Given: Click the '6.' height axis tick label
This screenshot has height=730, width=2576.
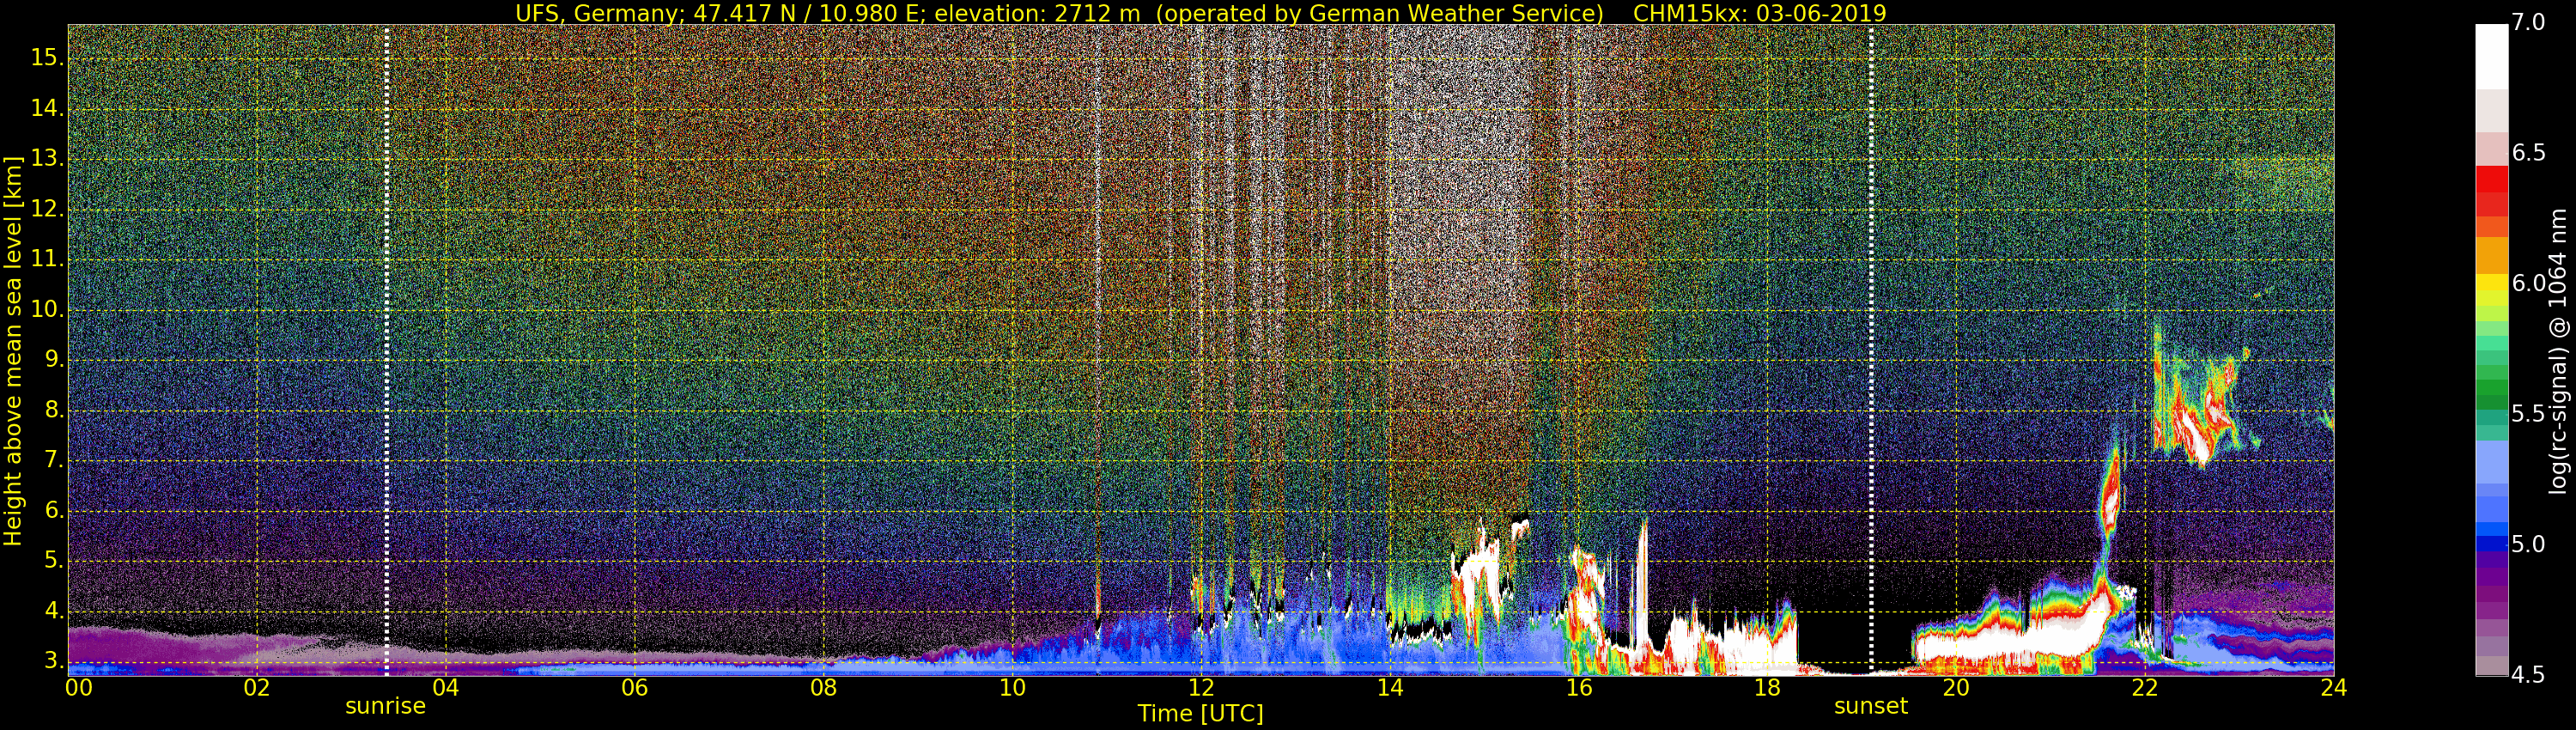Looking at the screenshot, I should coord(54,510).
